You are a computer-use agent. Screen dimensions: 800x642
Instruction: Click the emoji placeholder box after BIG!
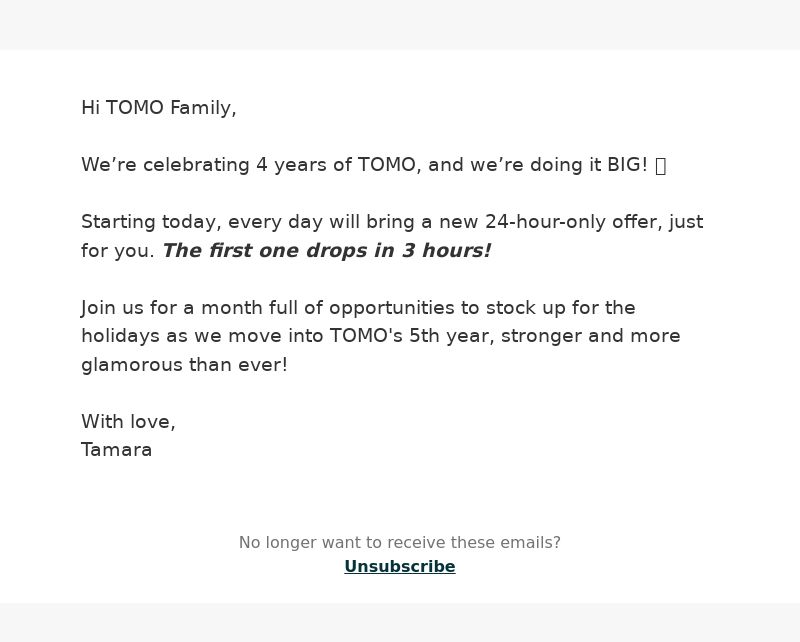[660, 166]
